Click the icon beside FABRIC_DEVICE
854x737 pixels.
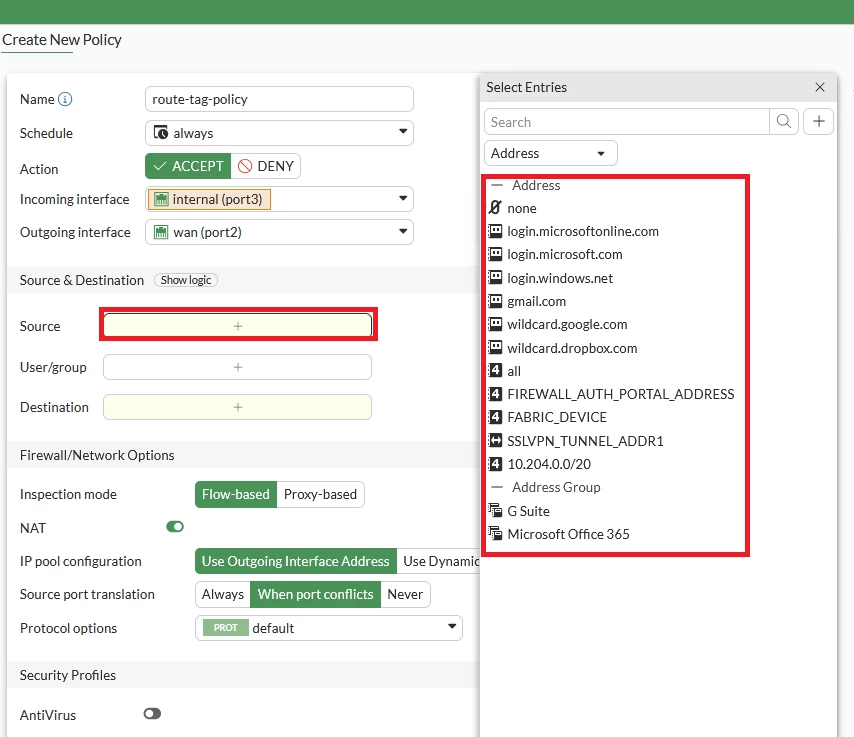pyautogui.click(x=495, y=417)
